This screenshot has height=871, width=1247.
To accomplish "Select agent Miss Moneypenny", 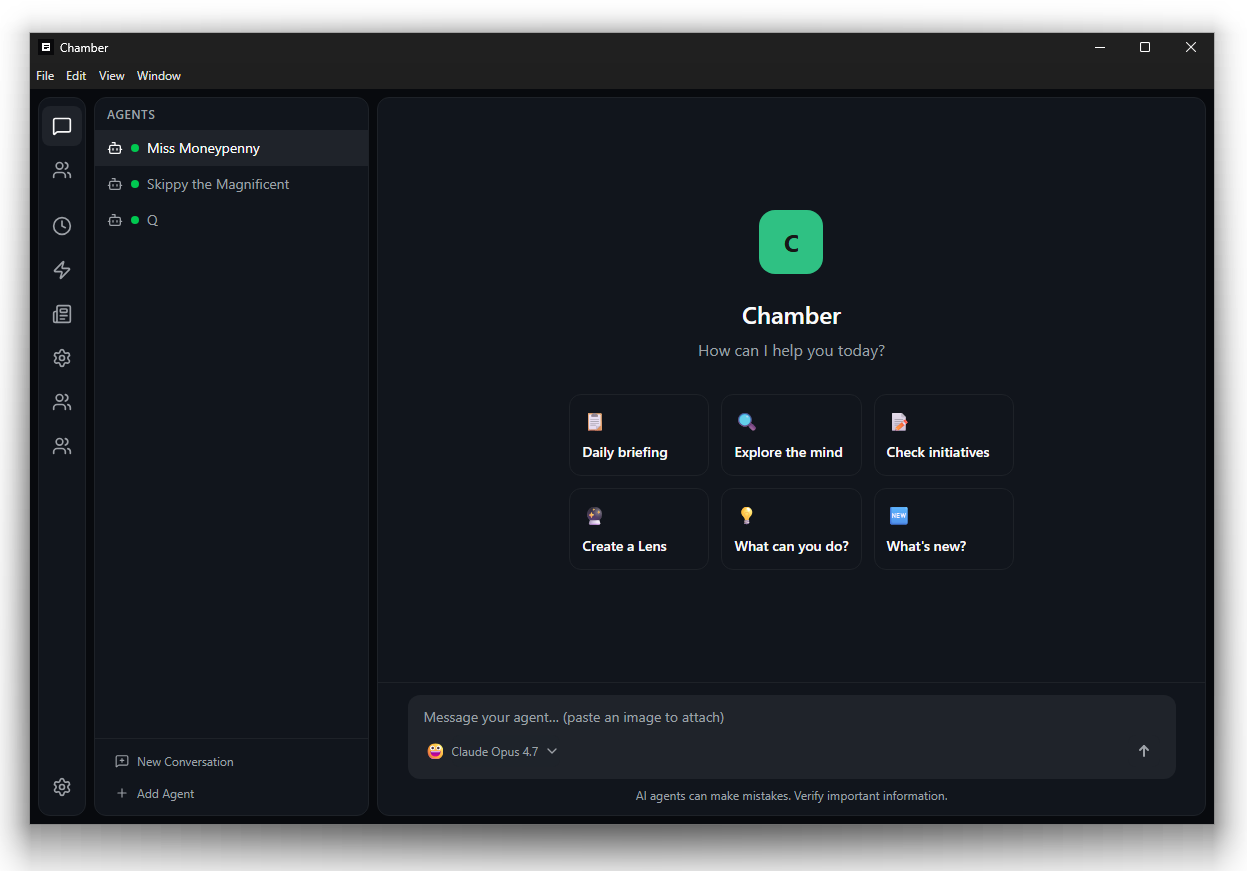I will (x=231, y=148).
